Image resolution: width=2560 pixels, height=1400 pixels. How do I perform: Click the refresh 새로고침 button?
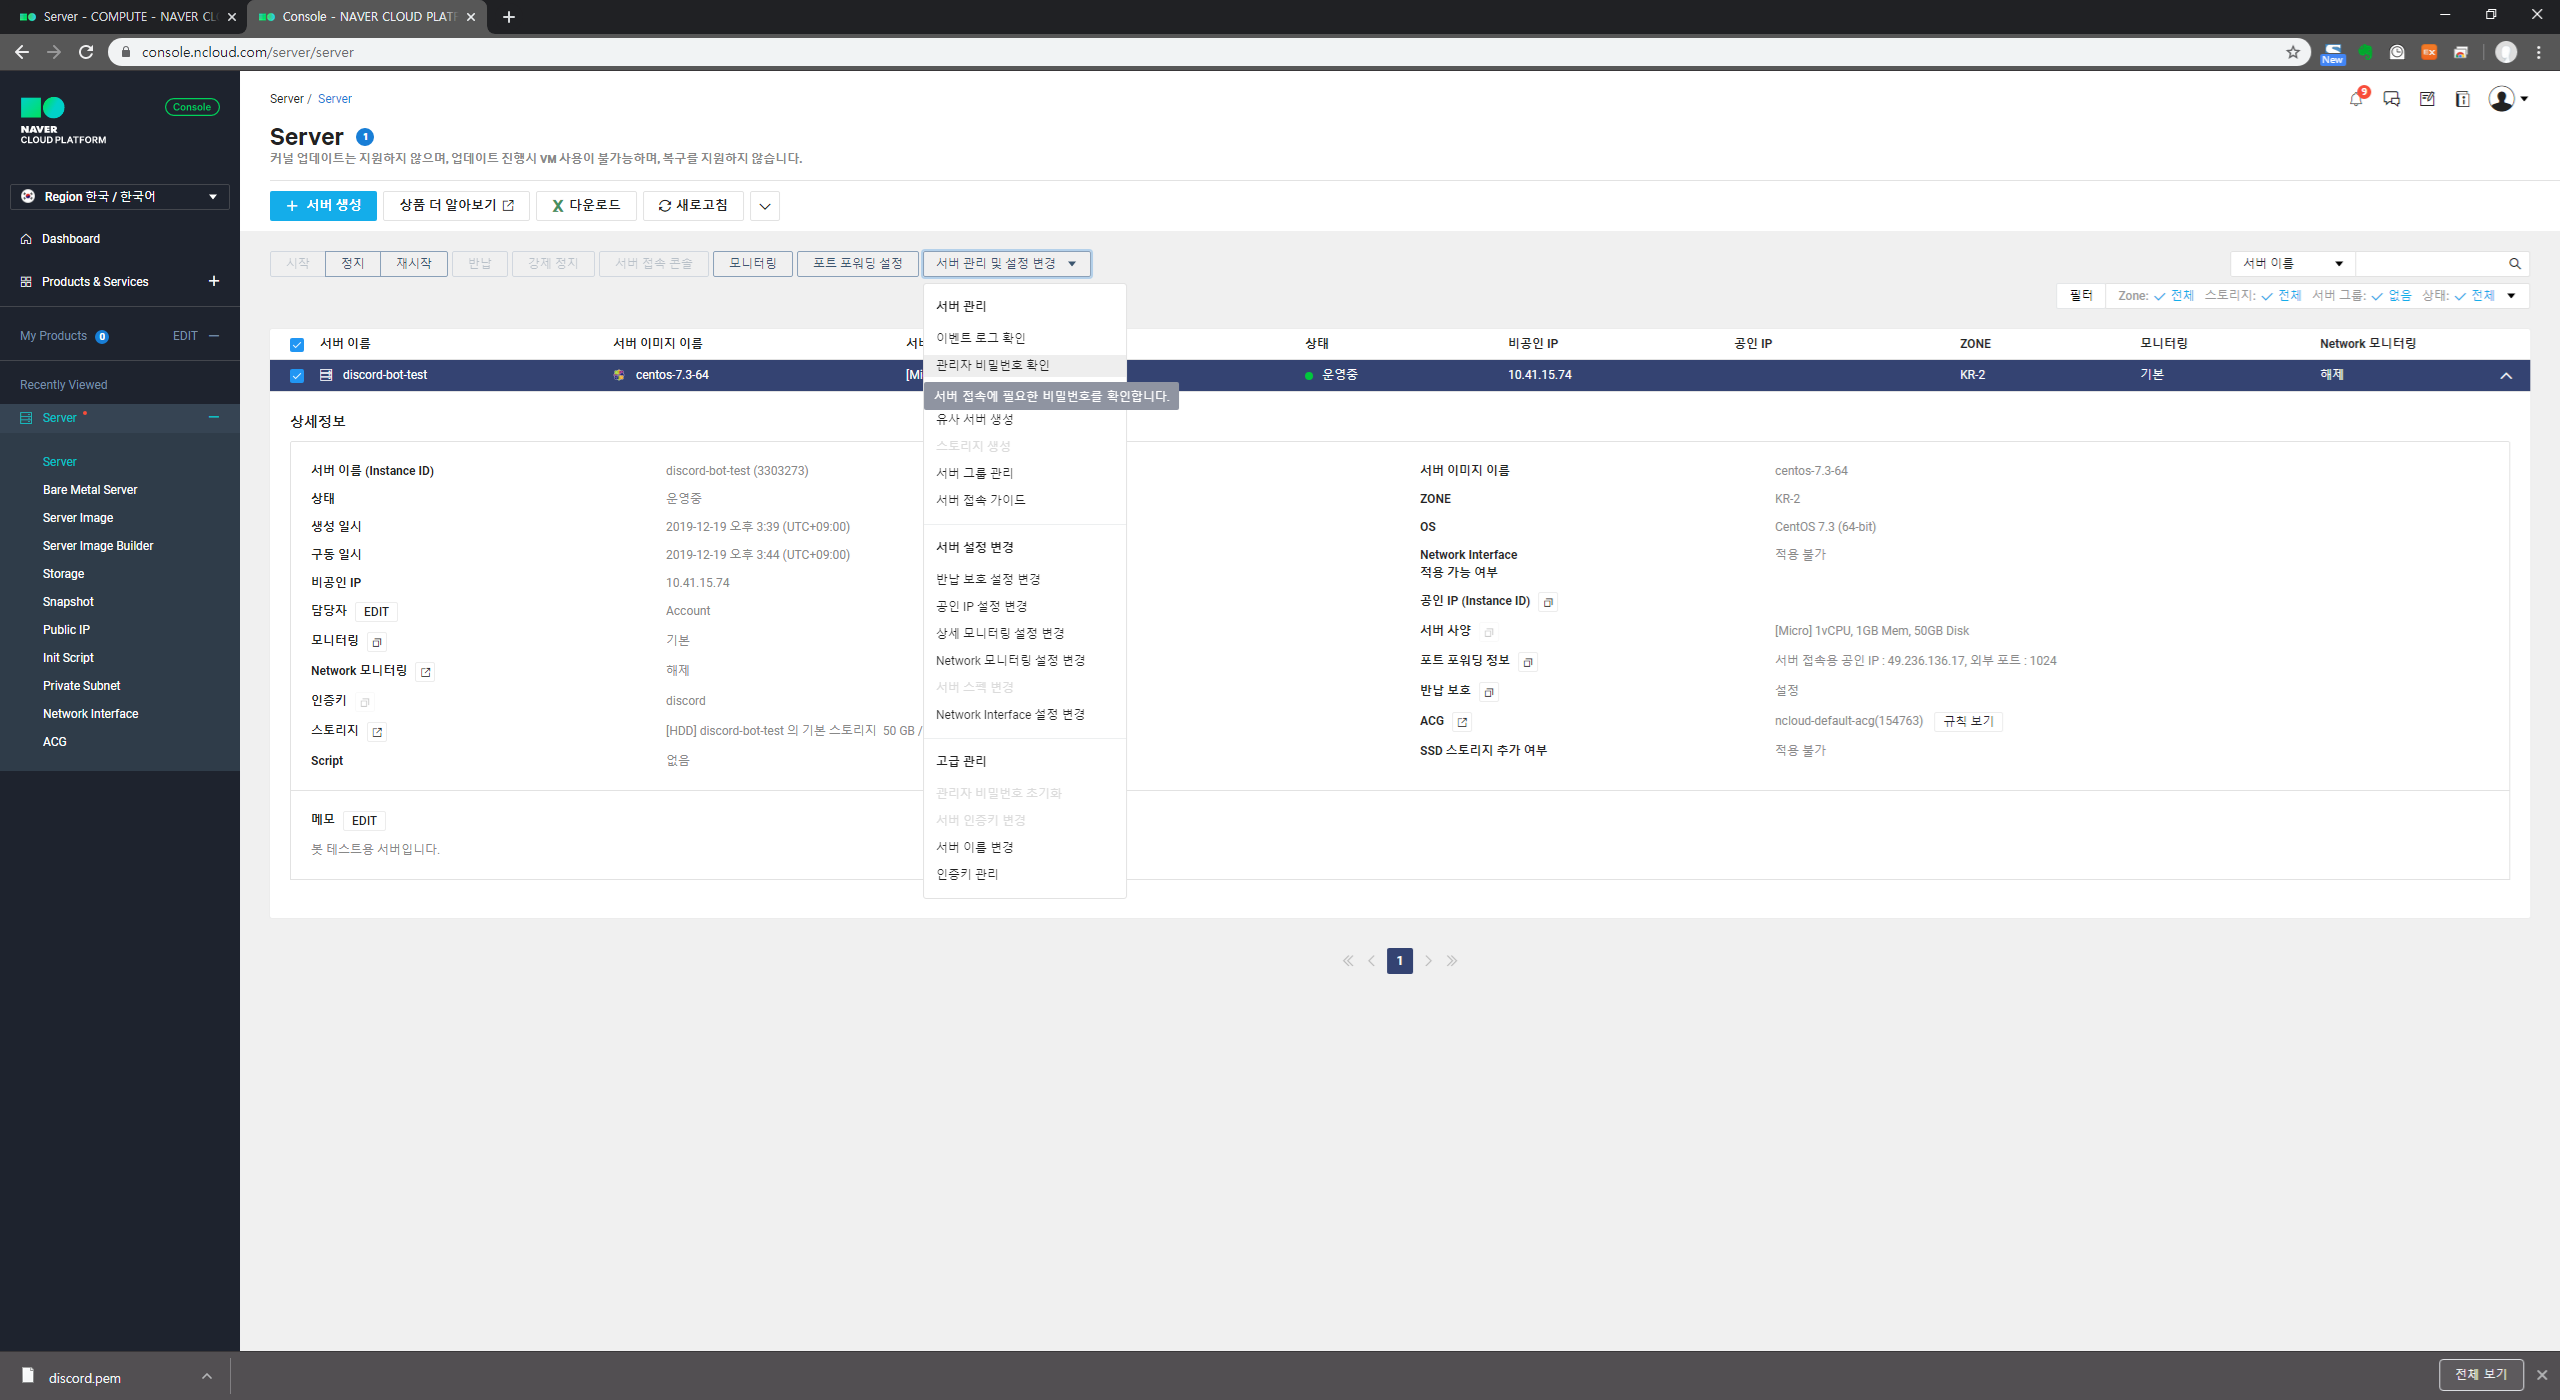pyautogui.click(x=693, y=205)
